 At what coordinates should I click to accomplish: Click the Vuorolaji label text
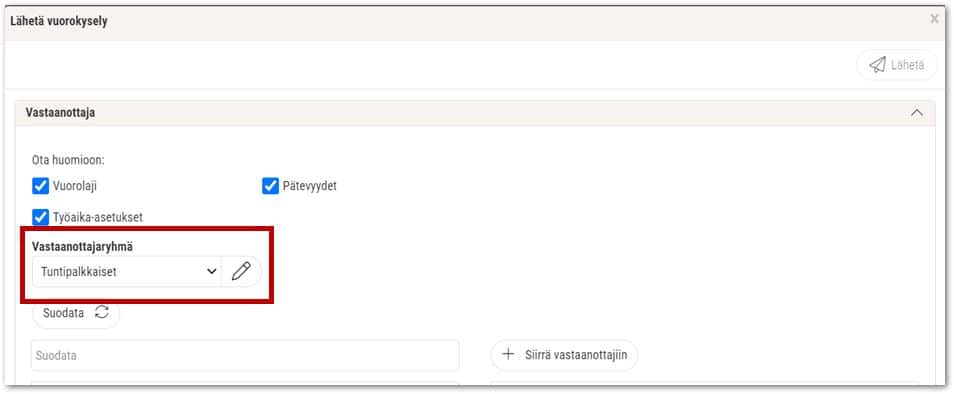click(75, 186)
